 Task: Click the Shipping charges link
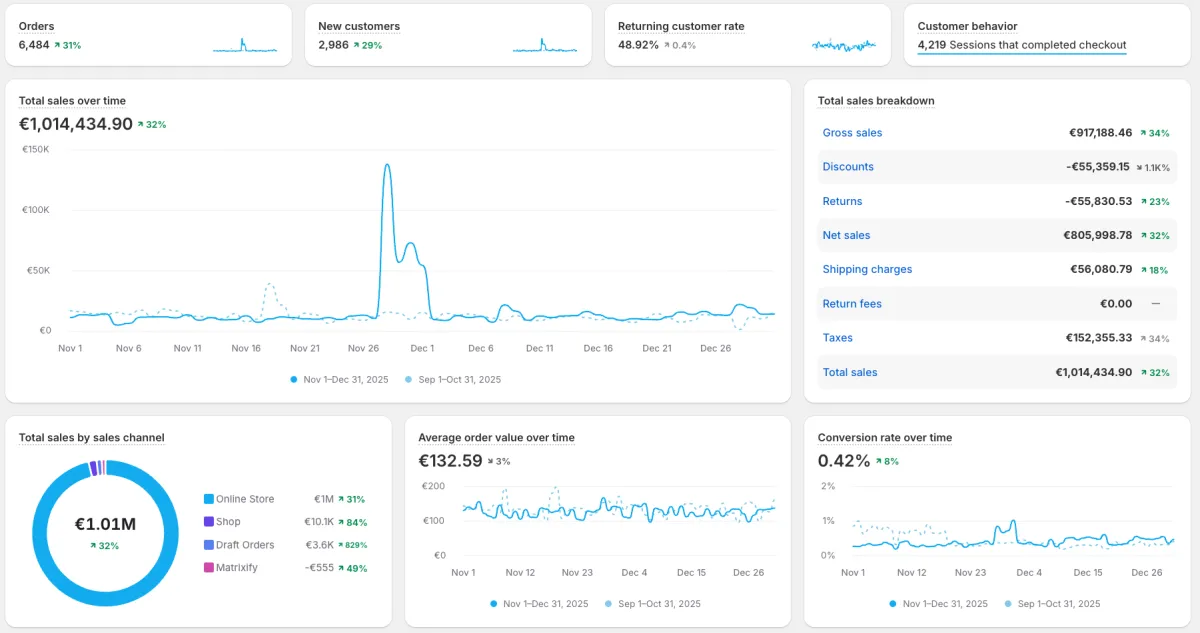(x=867, y=269)
